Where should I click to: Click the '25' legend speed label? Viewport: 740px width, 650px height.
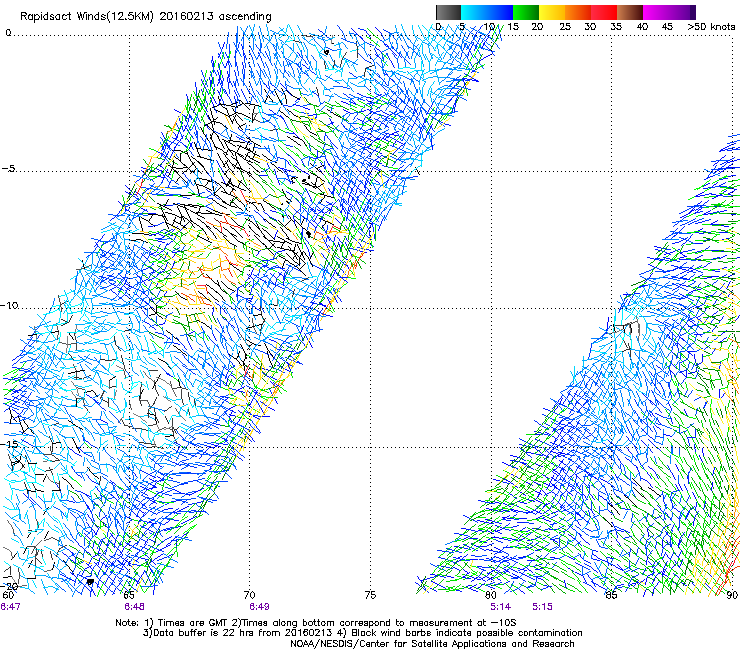(565, 27)
